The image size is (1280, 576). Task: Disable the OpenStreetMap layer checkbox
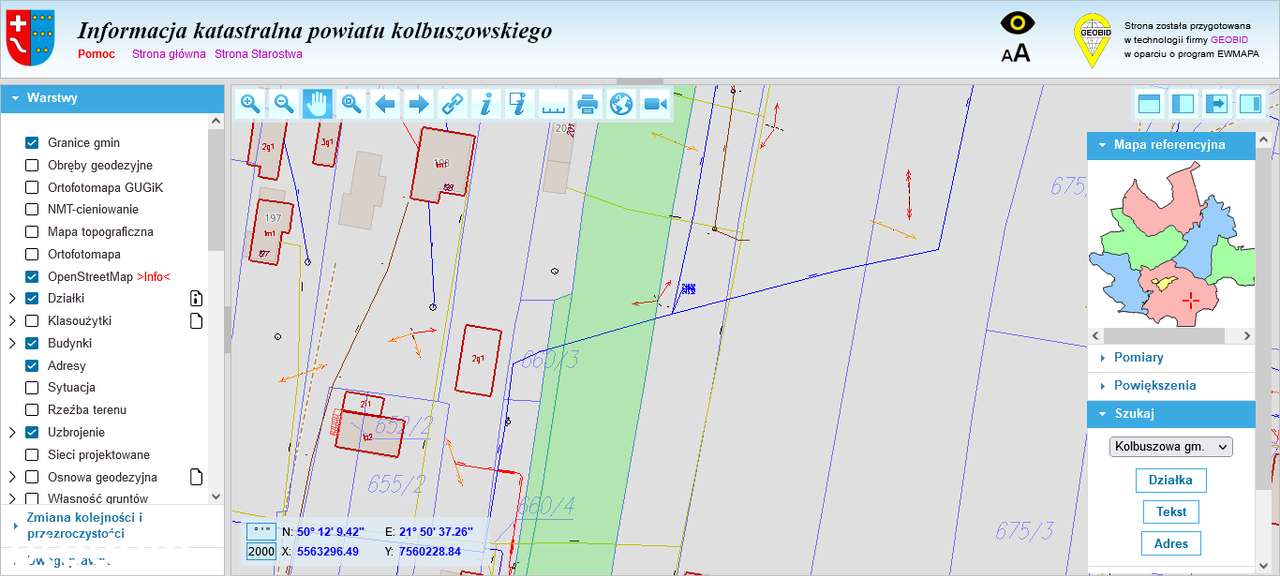[32, 276]
